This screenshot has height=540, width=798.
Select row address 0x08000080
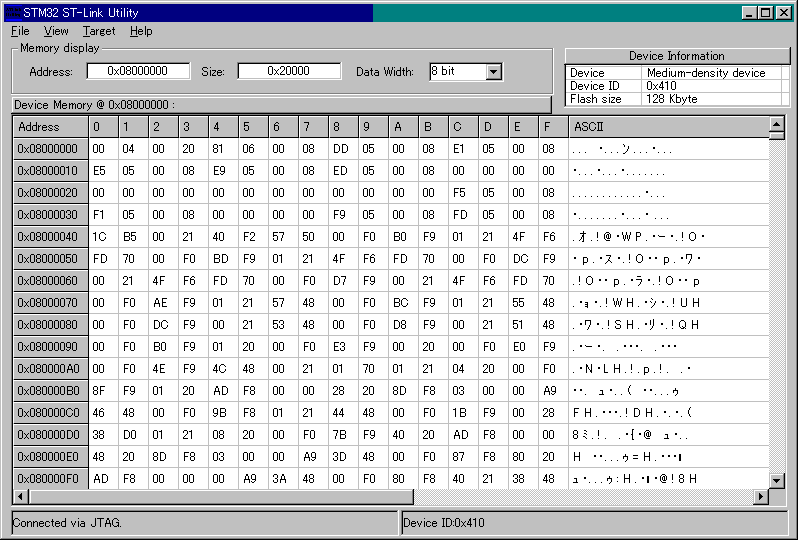pos(50,325)
